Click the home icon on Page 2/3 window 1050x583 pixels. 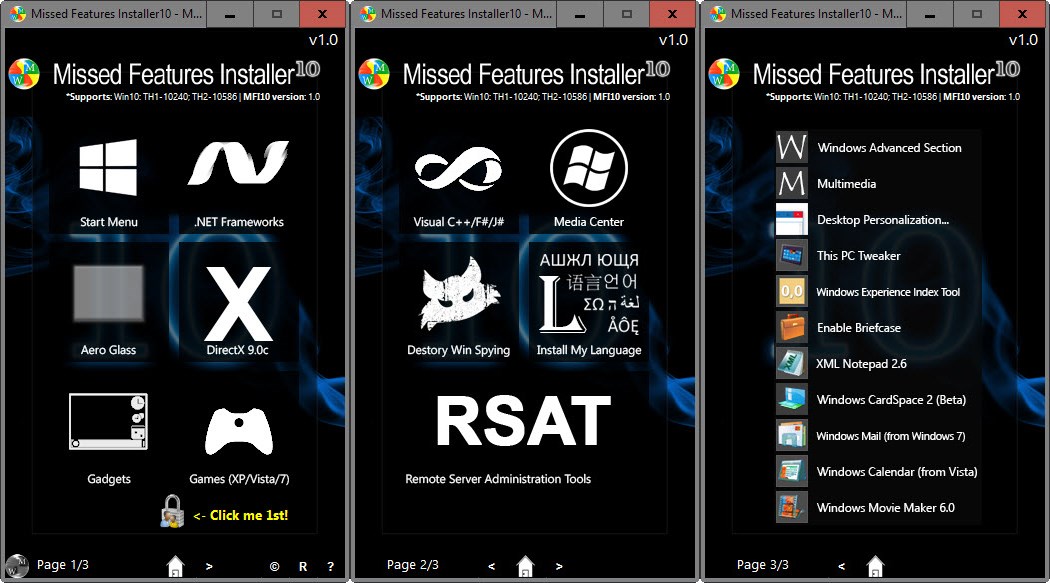tap(526, 566)
